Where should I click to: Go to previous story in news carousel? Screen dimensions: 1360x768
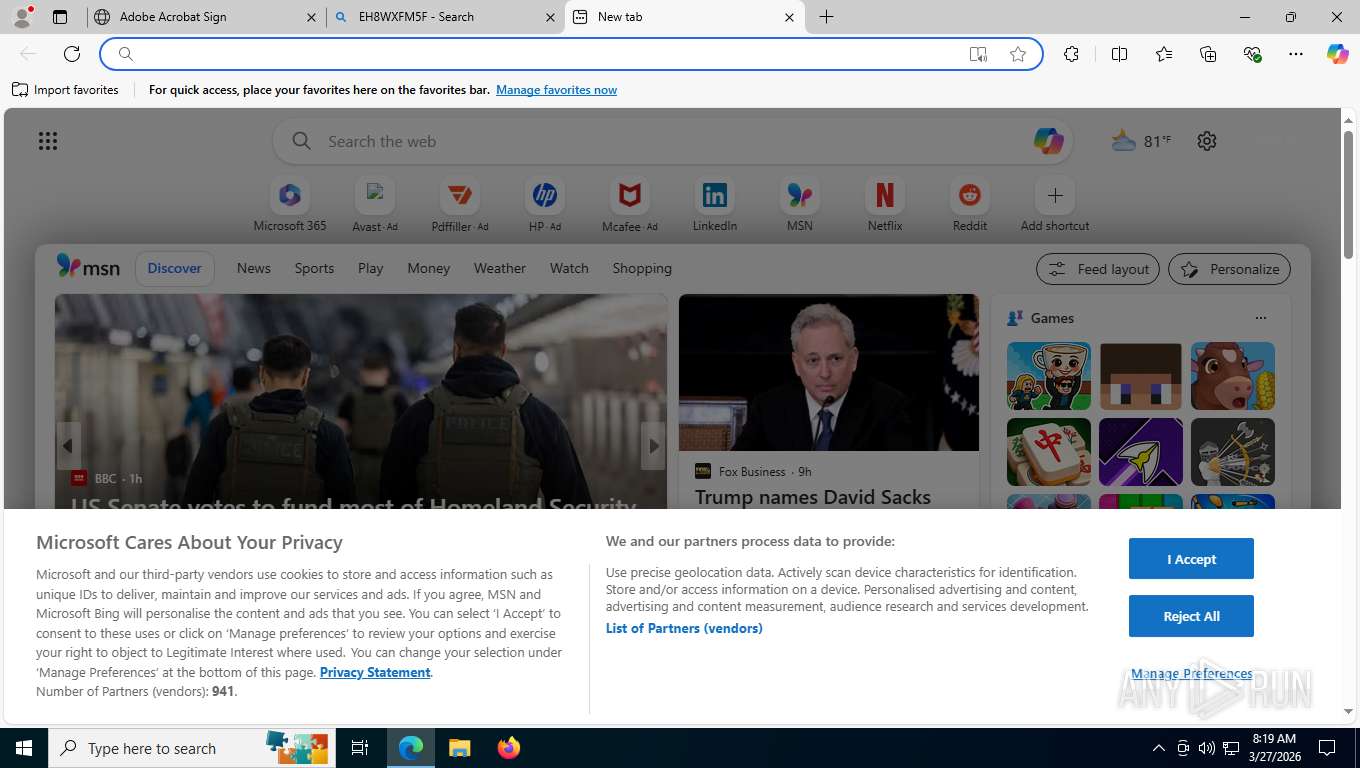pos(69,446)
